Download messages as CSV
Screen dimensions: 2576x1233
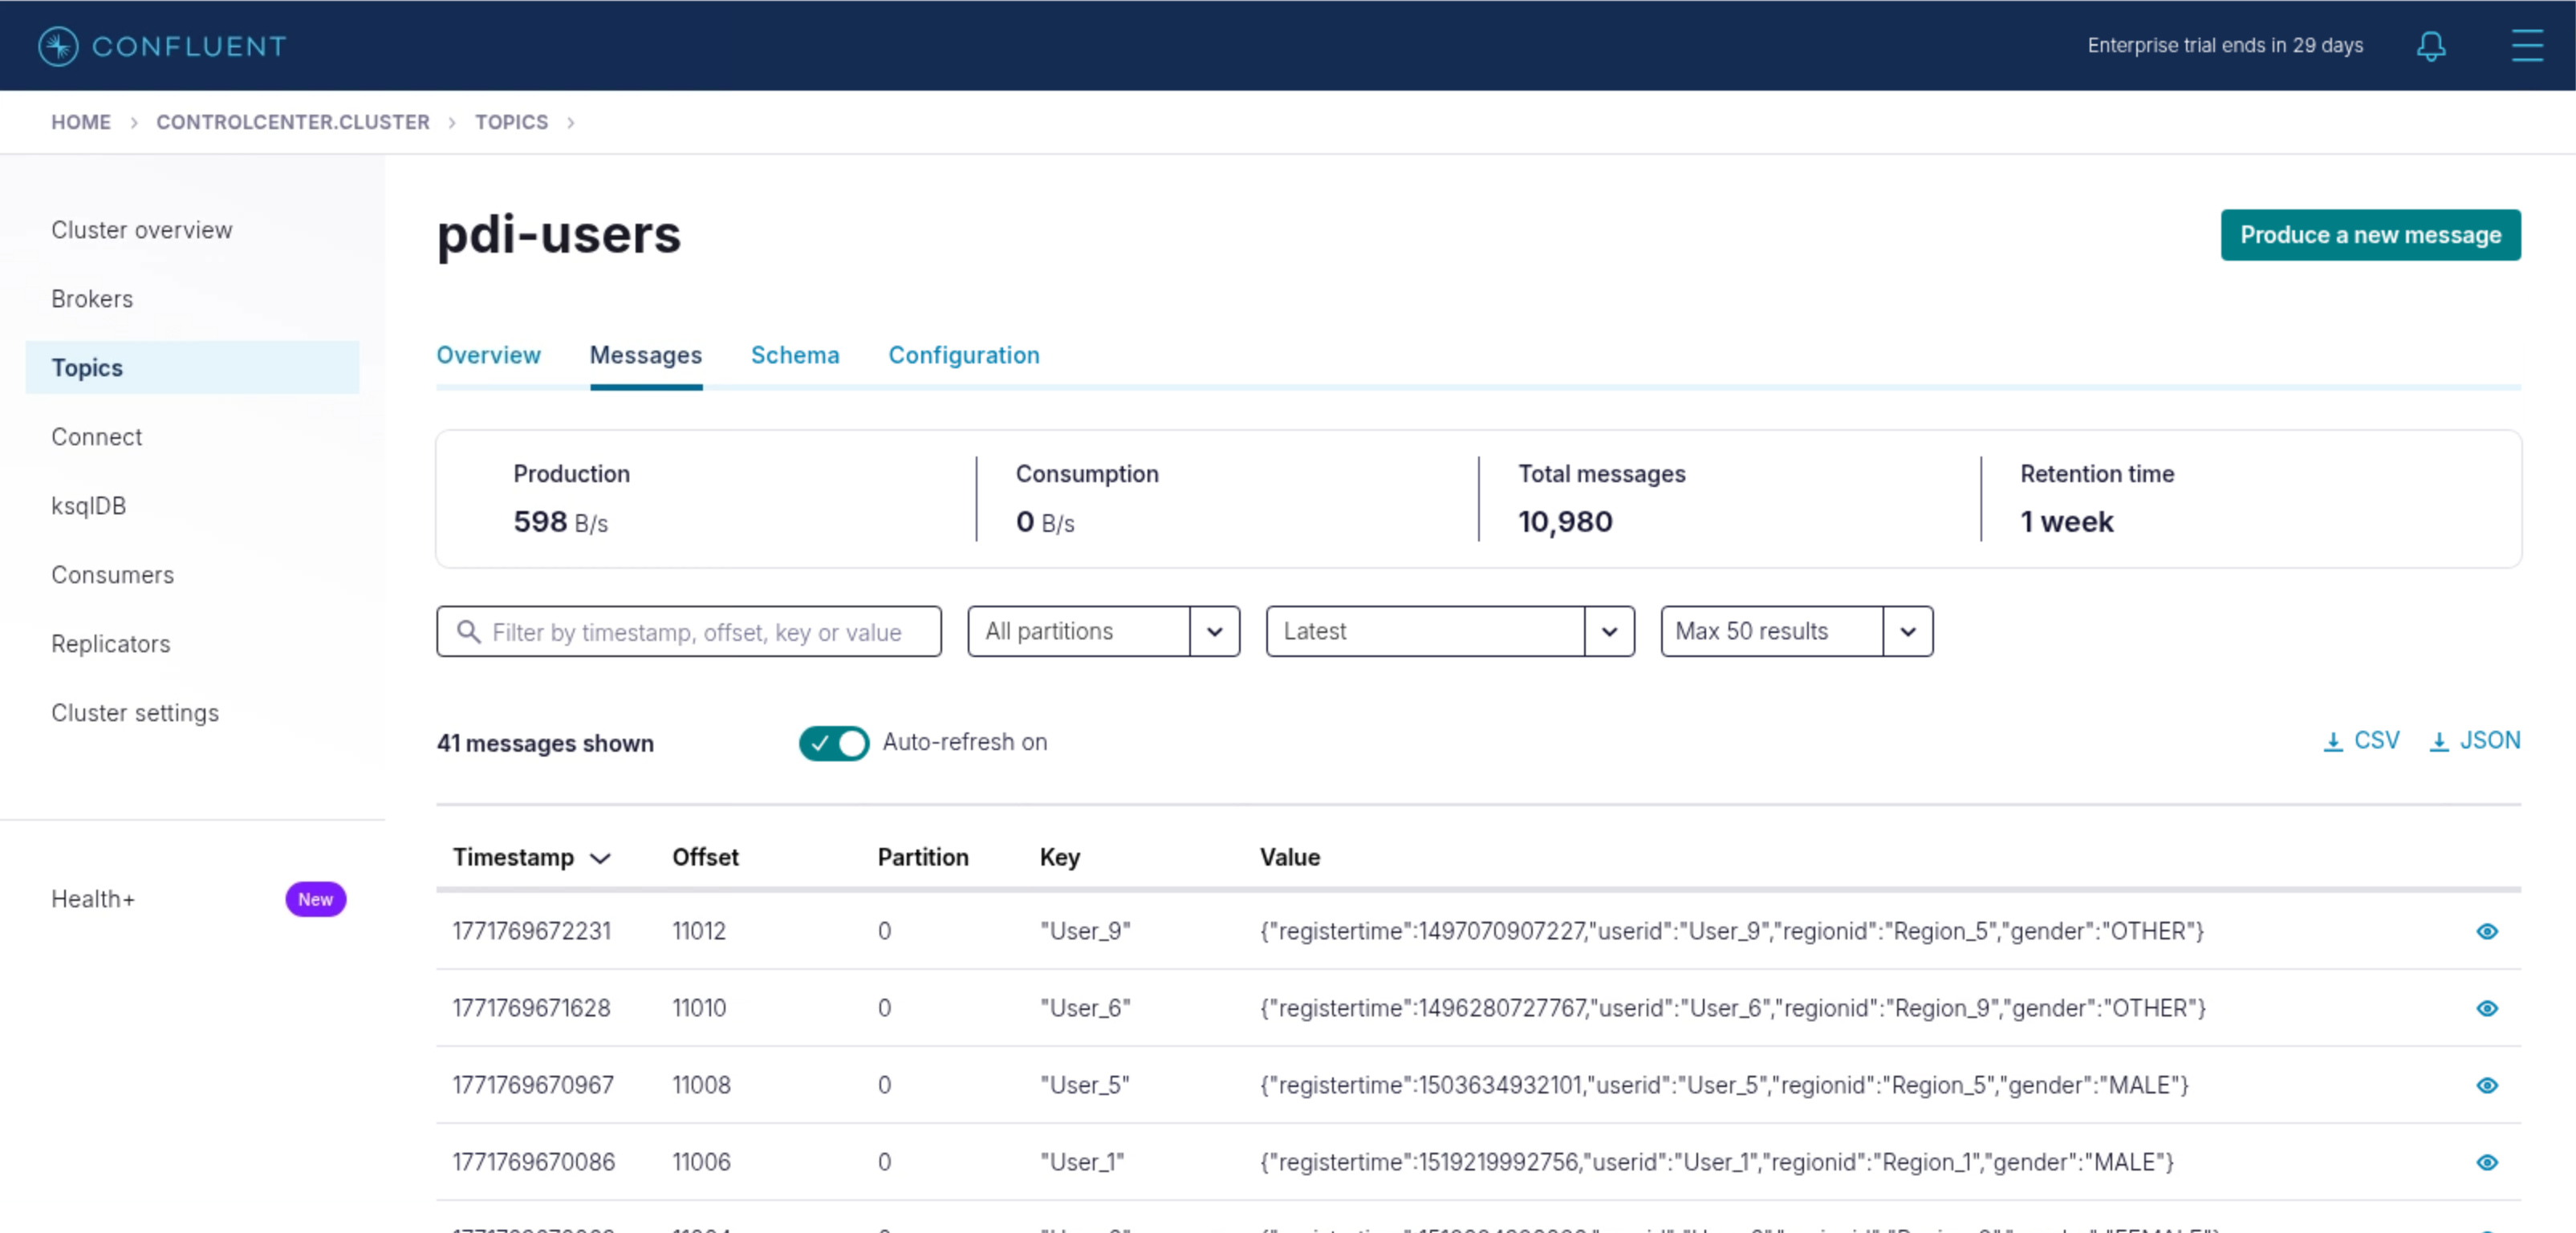tap(2360, 741)
